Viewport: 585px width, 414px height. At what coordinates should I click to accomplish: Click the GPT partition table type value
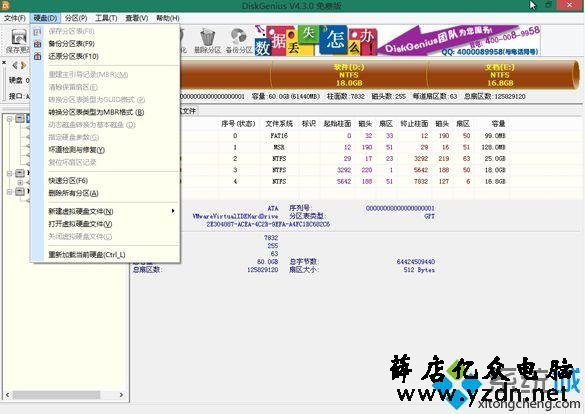point(429,216)
